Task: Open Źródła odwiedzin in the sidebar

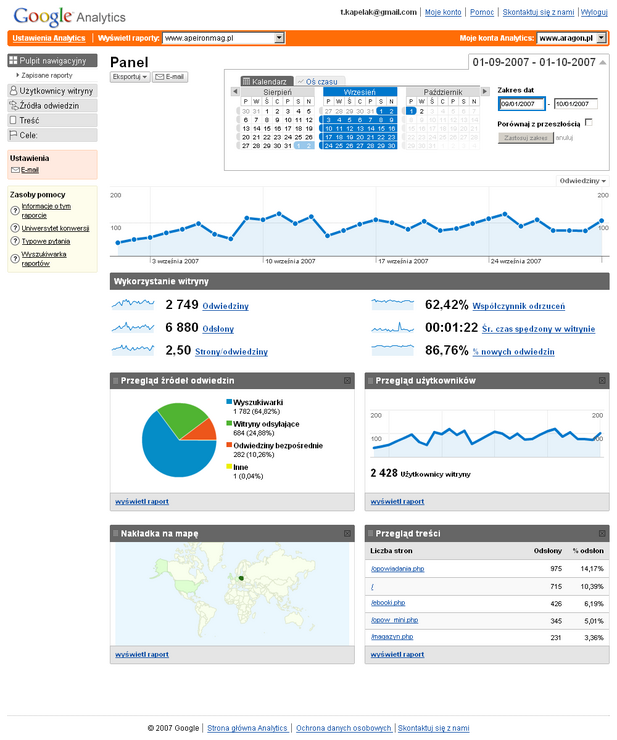Action: click(48, 105)
